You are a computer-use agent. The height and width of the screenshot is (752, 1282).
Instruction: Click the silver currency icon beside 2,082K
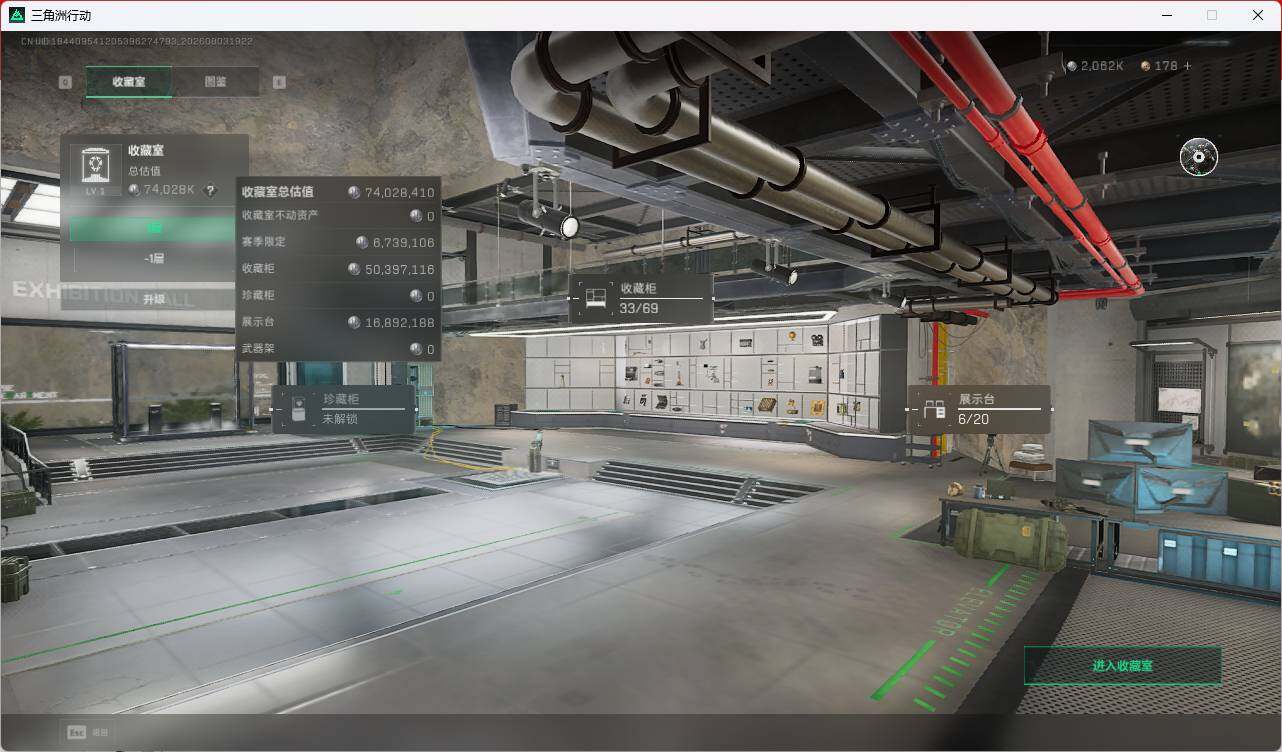coord(1072,66)
